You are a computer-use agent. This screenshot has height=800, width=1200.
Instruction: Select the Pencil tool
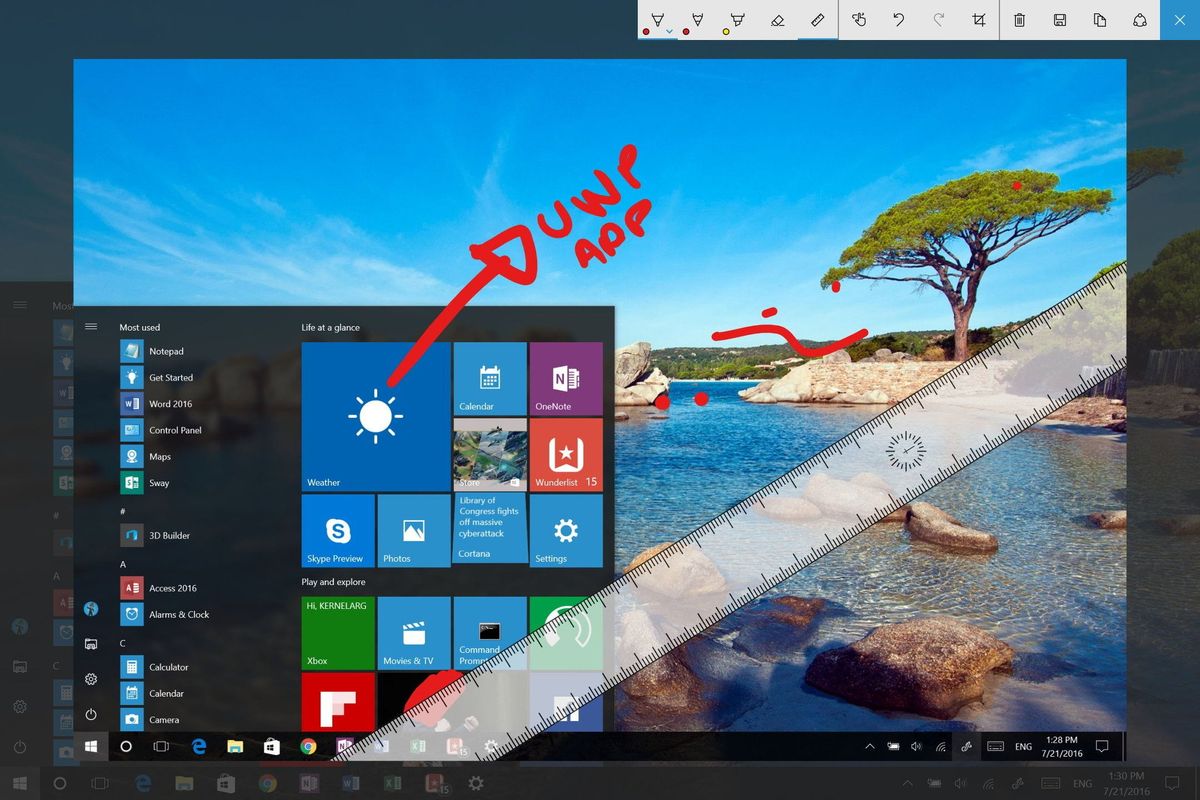pos(697,18)
